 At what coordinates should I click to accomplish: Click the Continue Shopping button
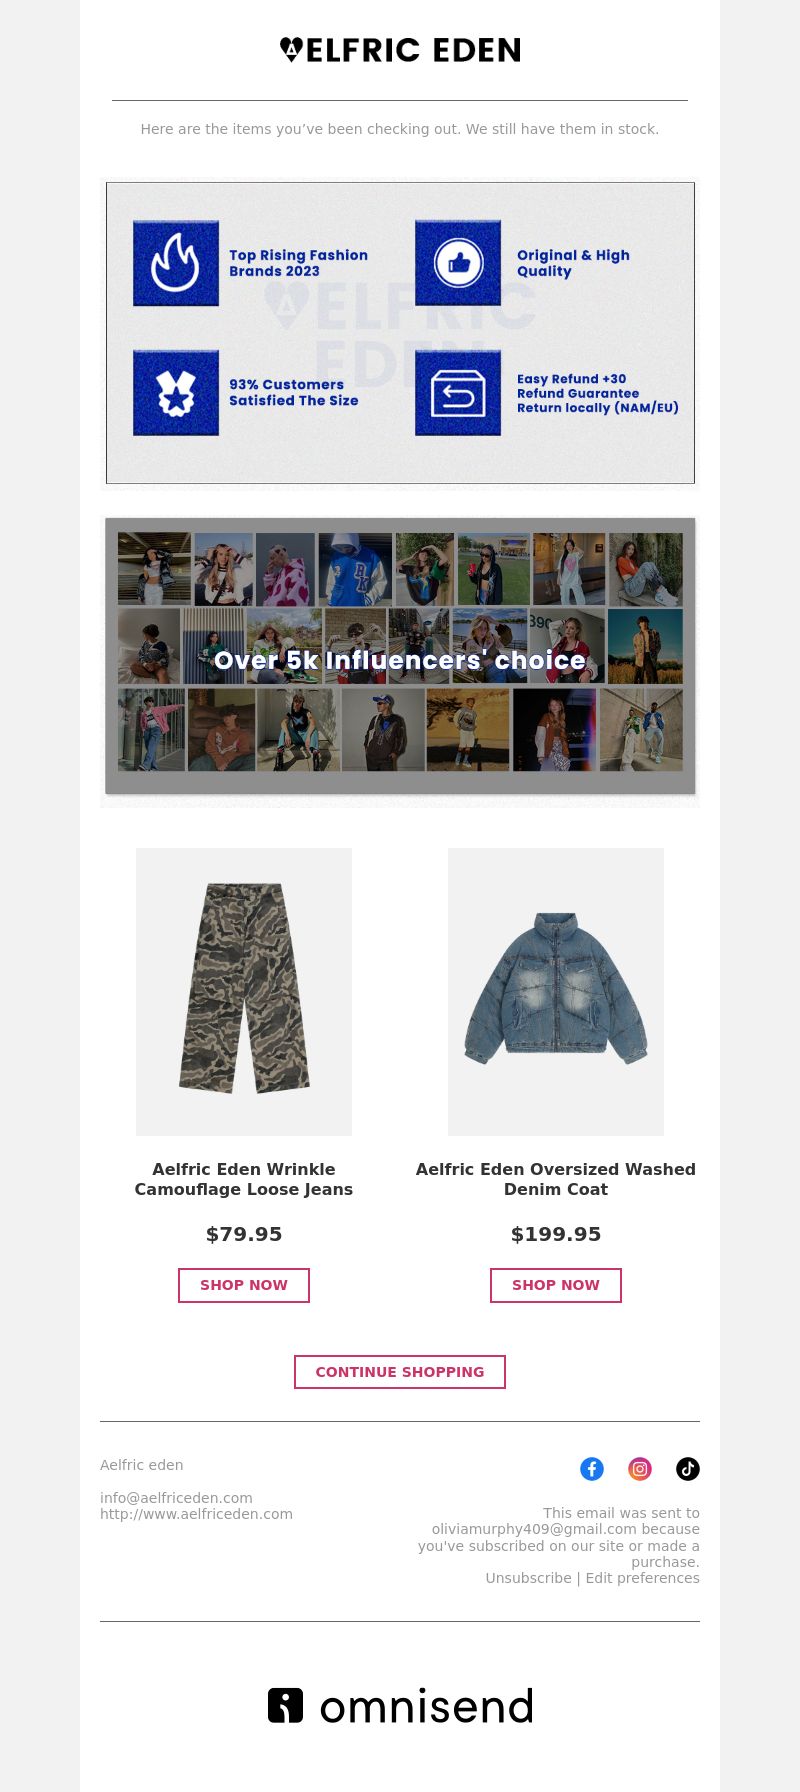pos(400,1372)
